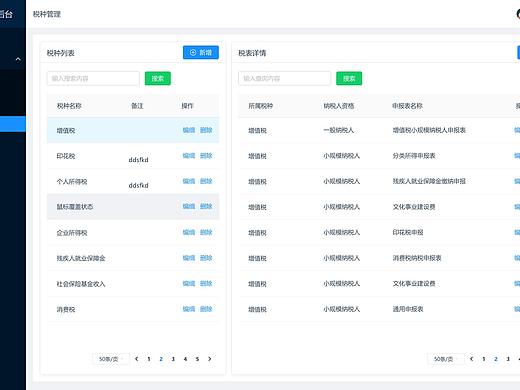The image size is (520, 390).
Task: Open page size dropdown in left pagination
Action: [111, 359]
